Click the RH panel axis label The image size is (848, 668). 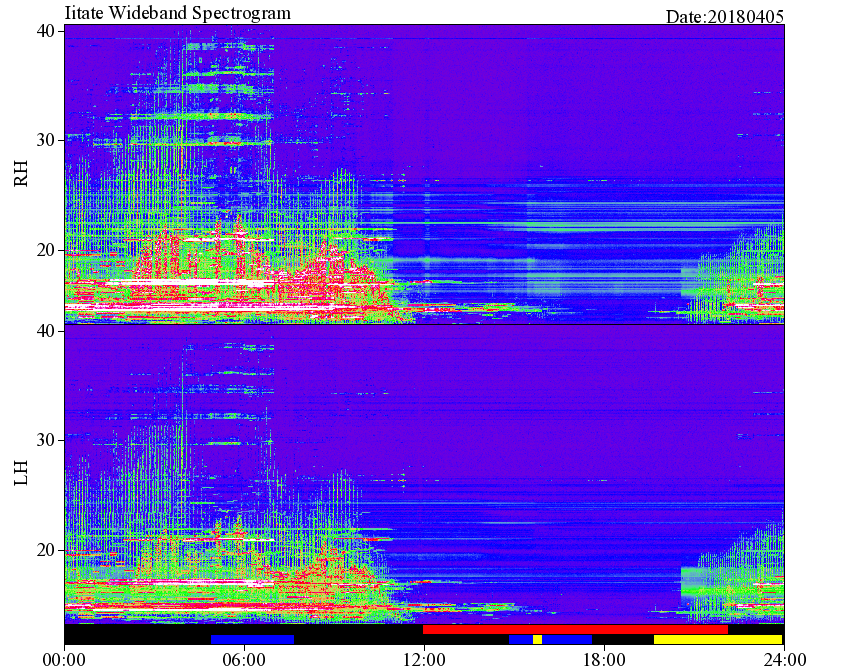[21, 174]
